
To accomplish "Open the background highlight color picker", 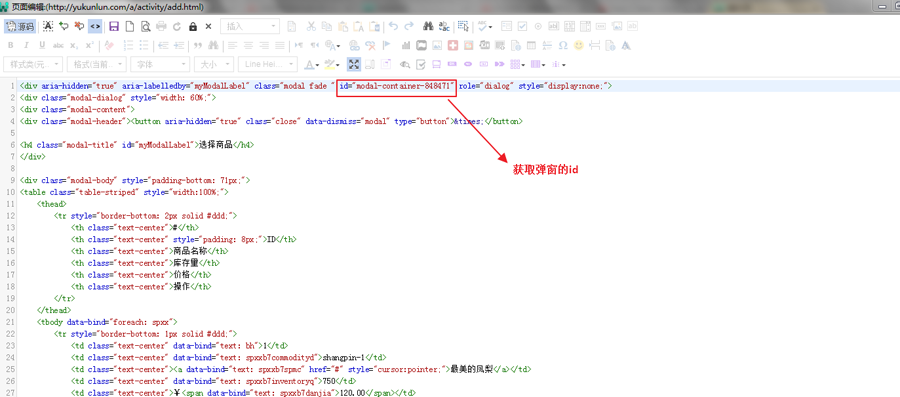I will [x=332, y=64].
